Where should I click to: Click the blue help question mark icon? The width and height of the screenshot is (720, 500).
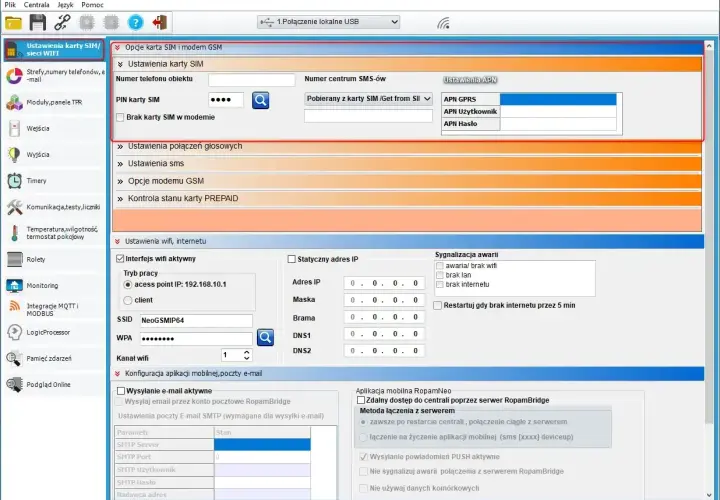135,22
